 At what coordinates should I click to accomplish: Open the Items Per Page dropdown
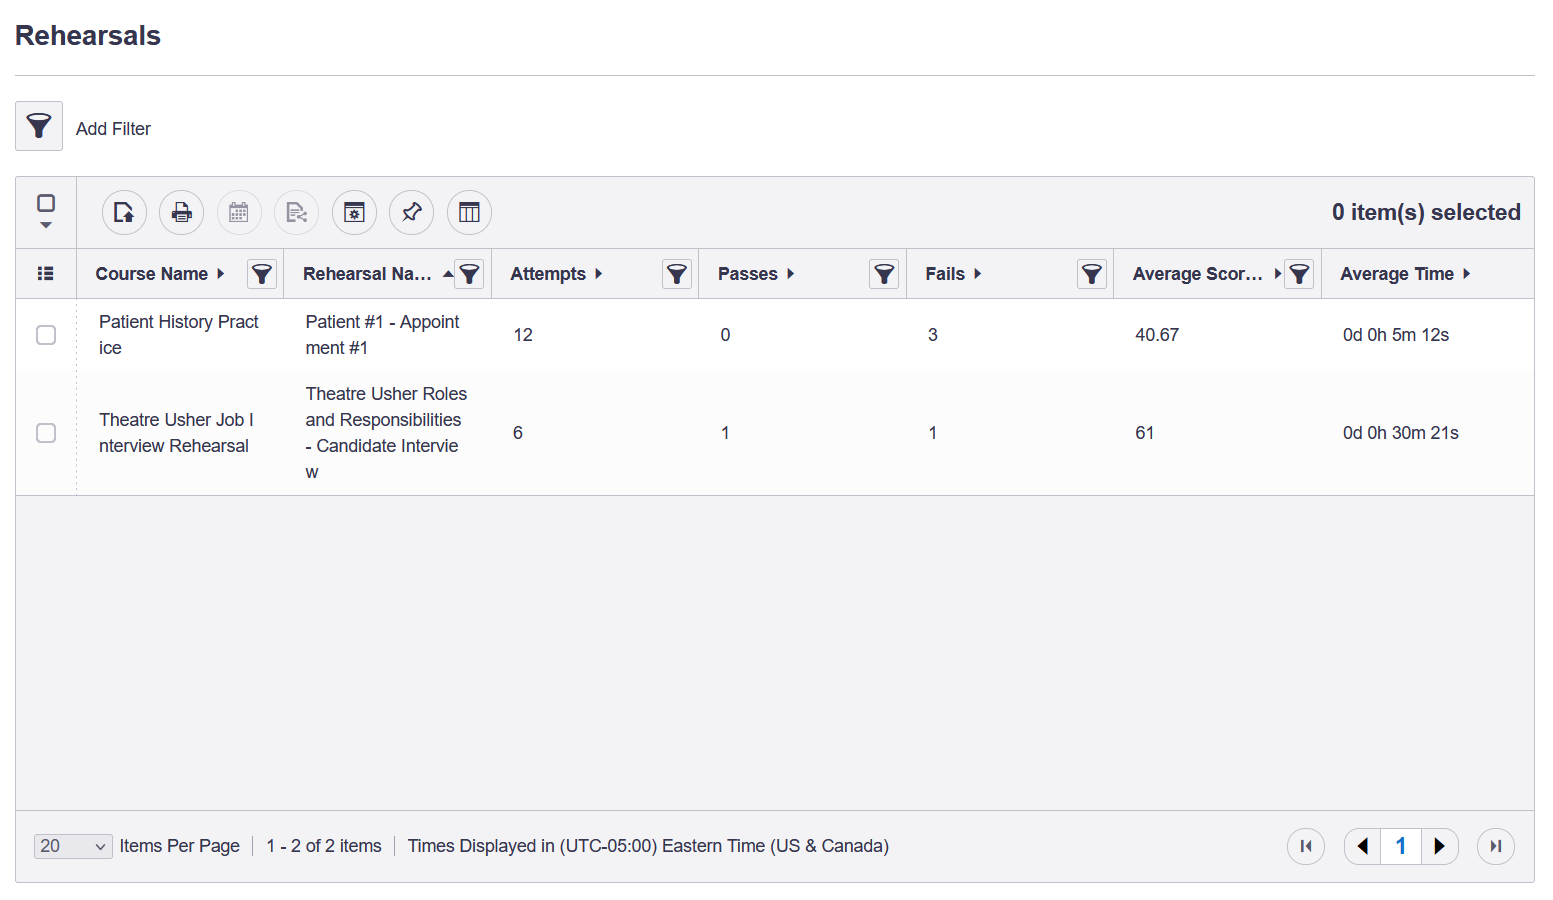73,846
